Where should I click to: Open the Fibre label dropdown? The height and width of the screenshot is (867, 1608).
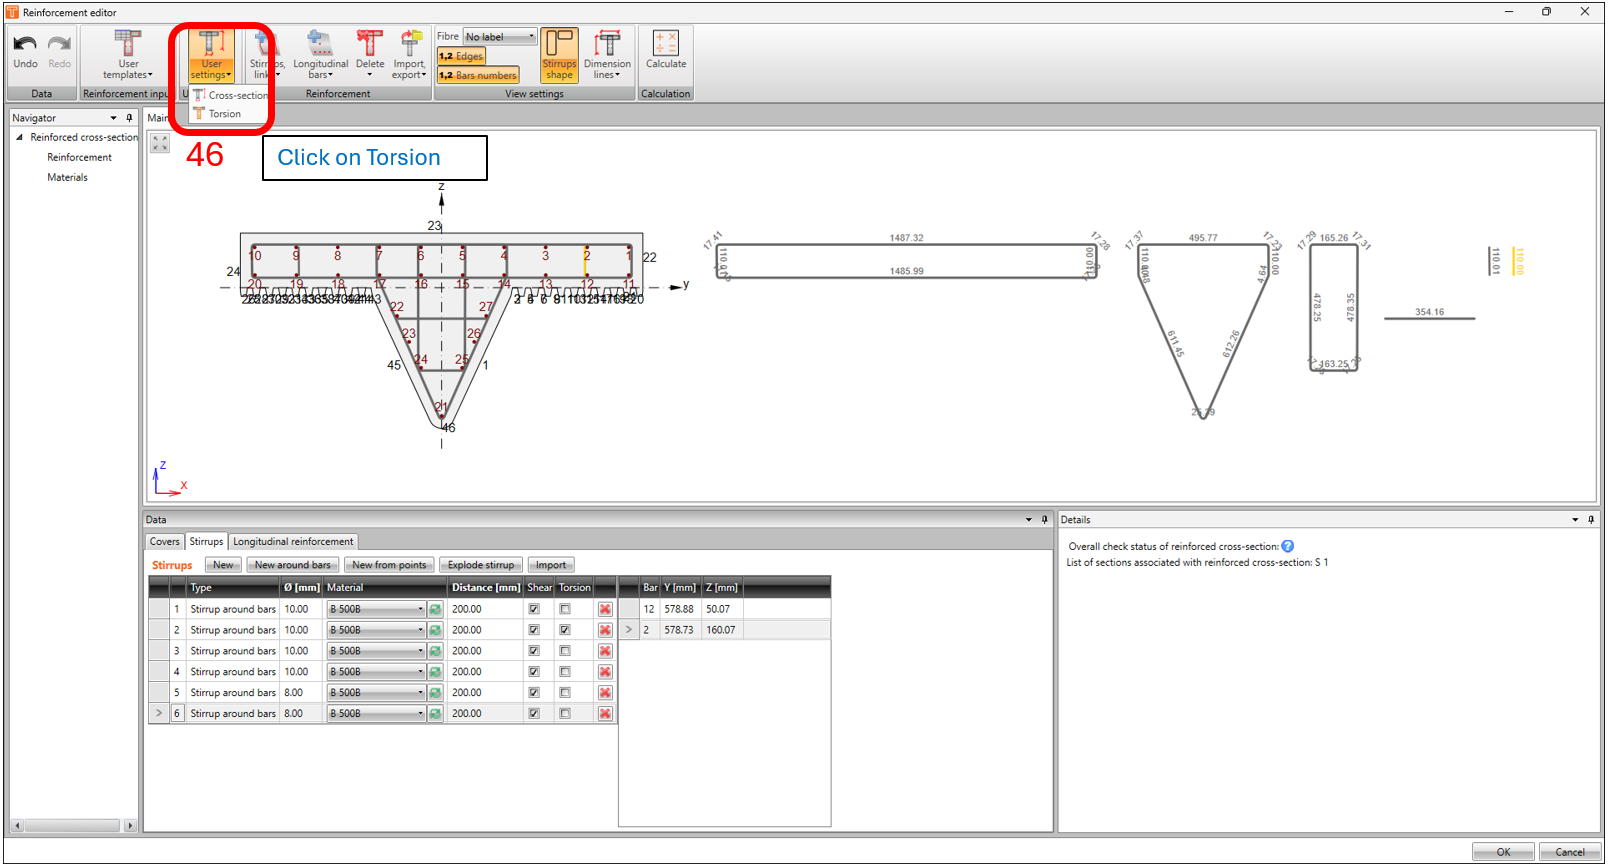point(500,37)
